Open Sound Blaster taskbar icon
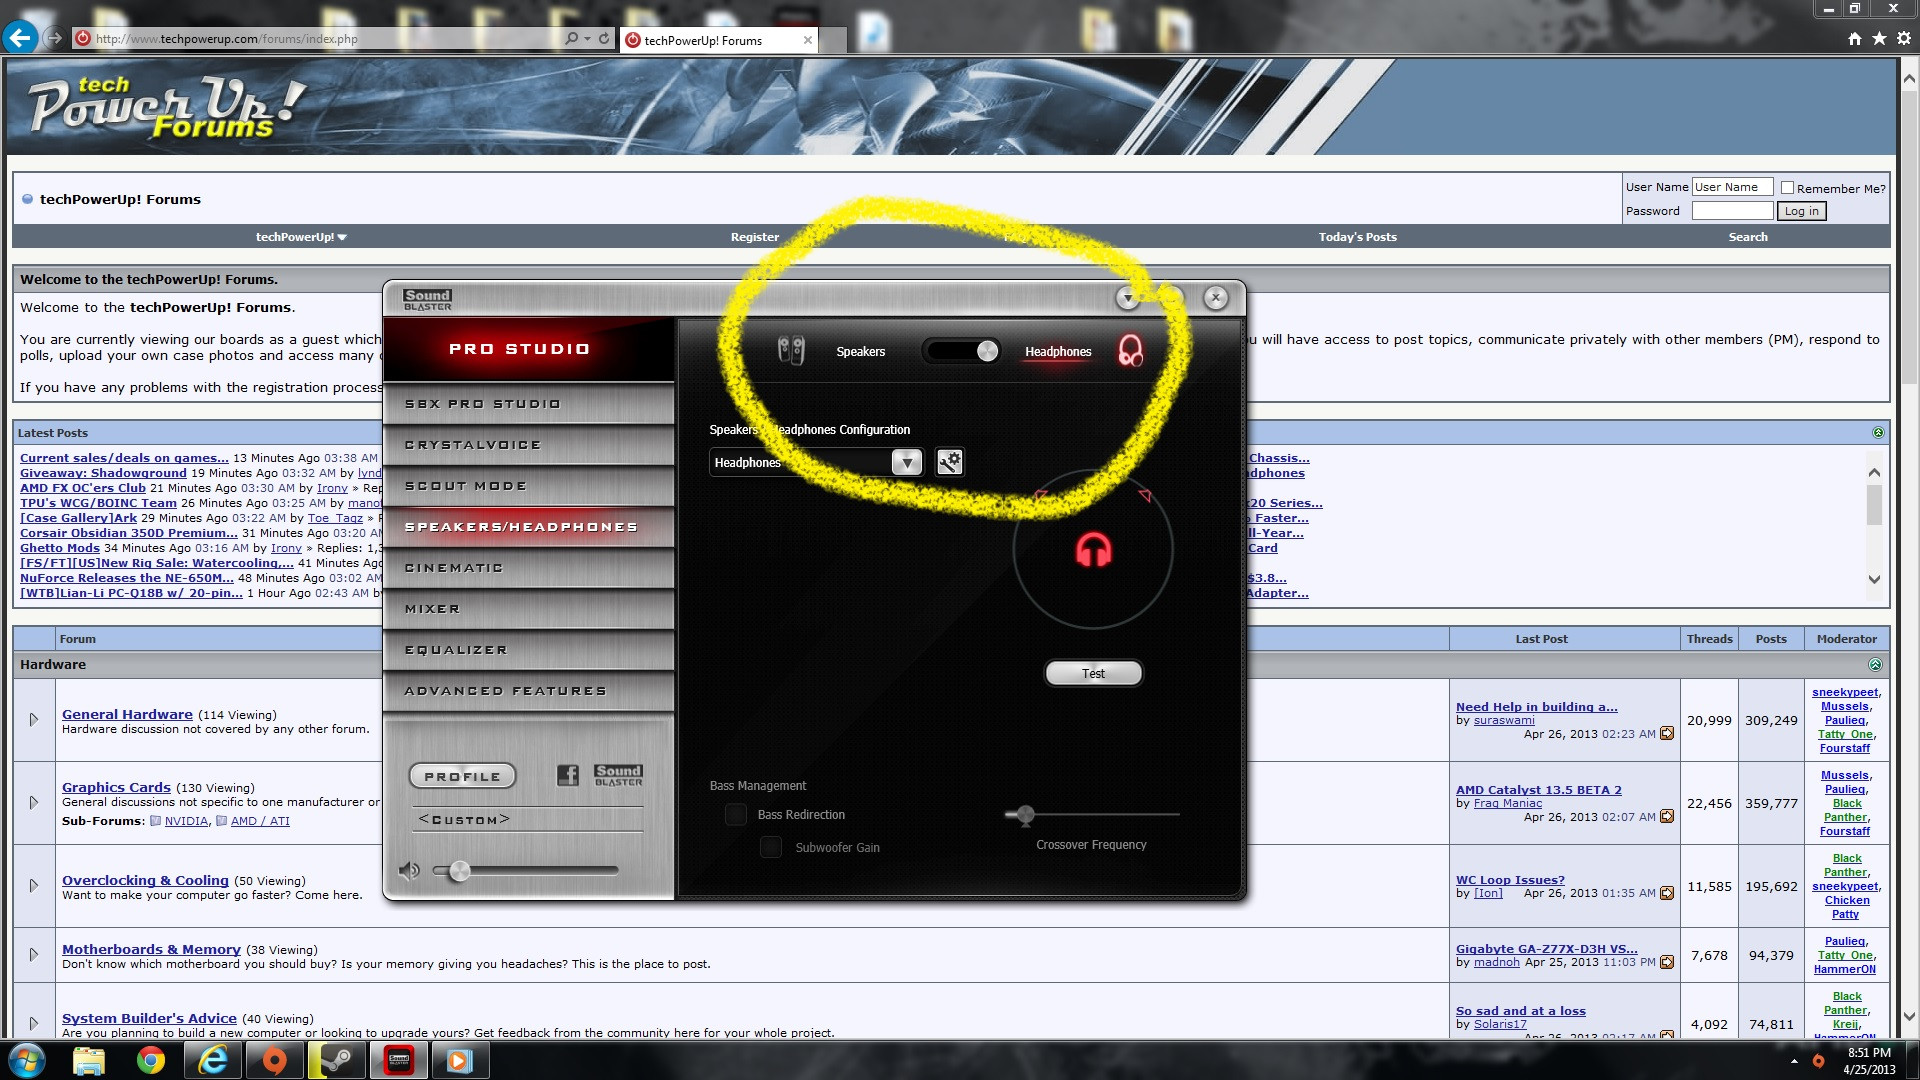Image resolution: width=1920 pixels, height=1080 pixels. [399, 1060]
